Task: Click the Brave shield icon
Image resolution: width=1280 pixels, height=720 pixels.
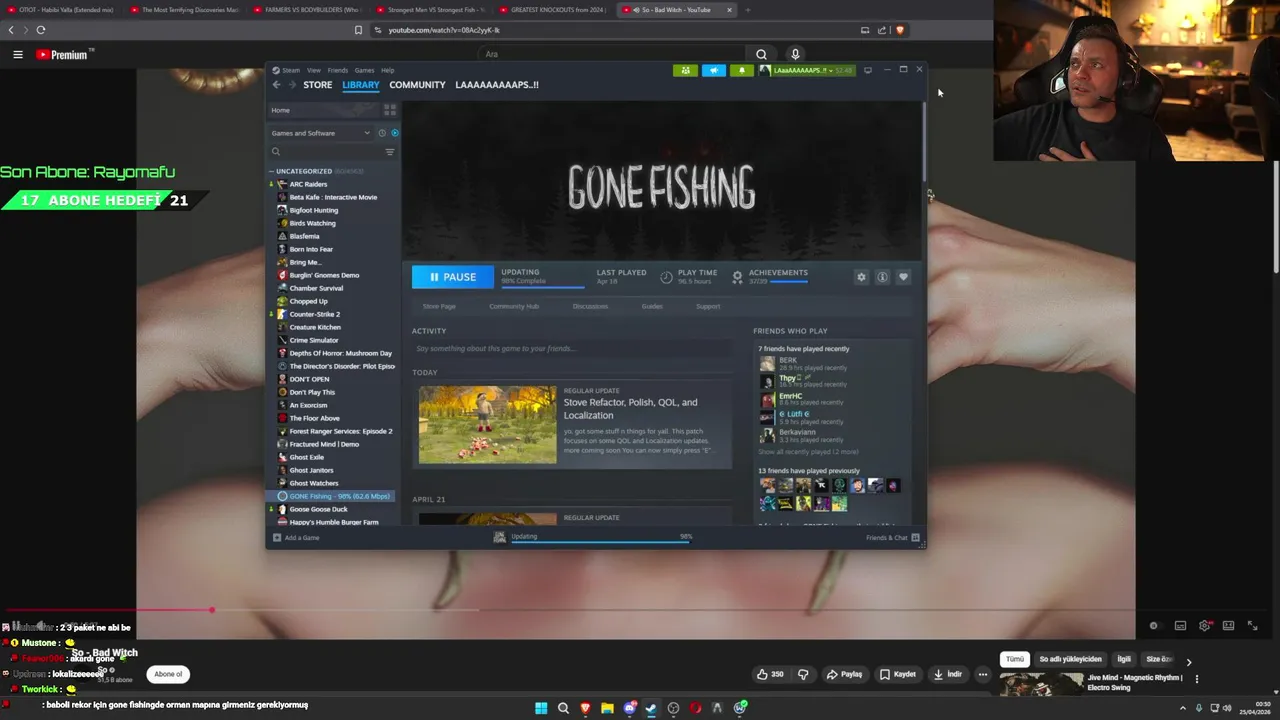Action: [x=900, y=30]
